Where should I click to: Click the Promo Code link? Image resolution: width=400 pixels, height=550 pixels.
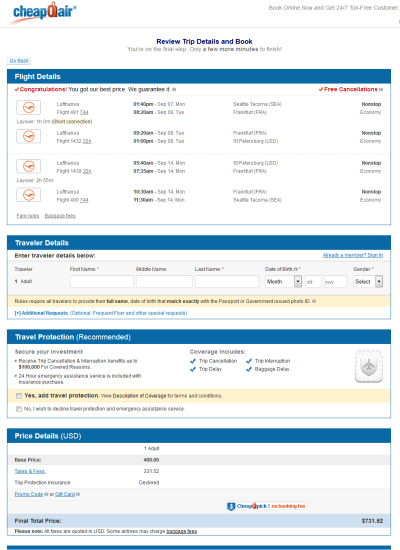click(x=29, y=494)
